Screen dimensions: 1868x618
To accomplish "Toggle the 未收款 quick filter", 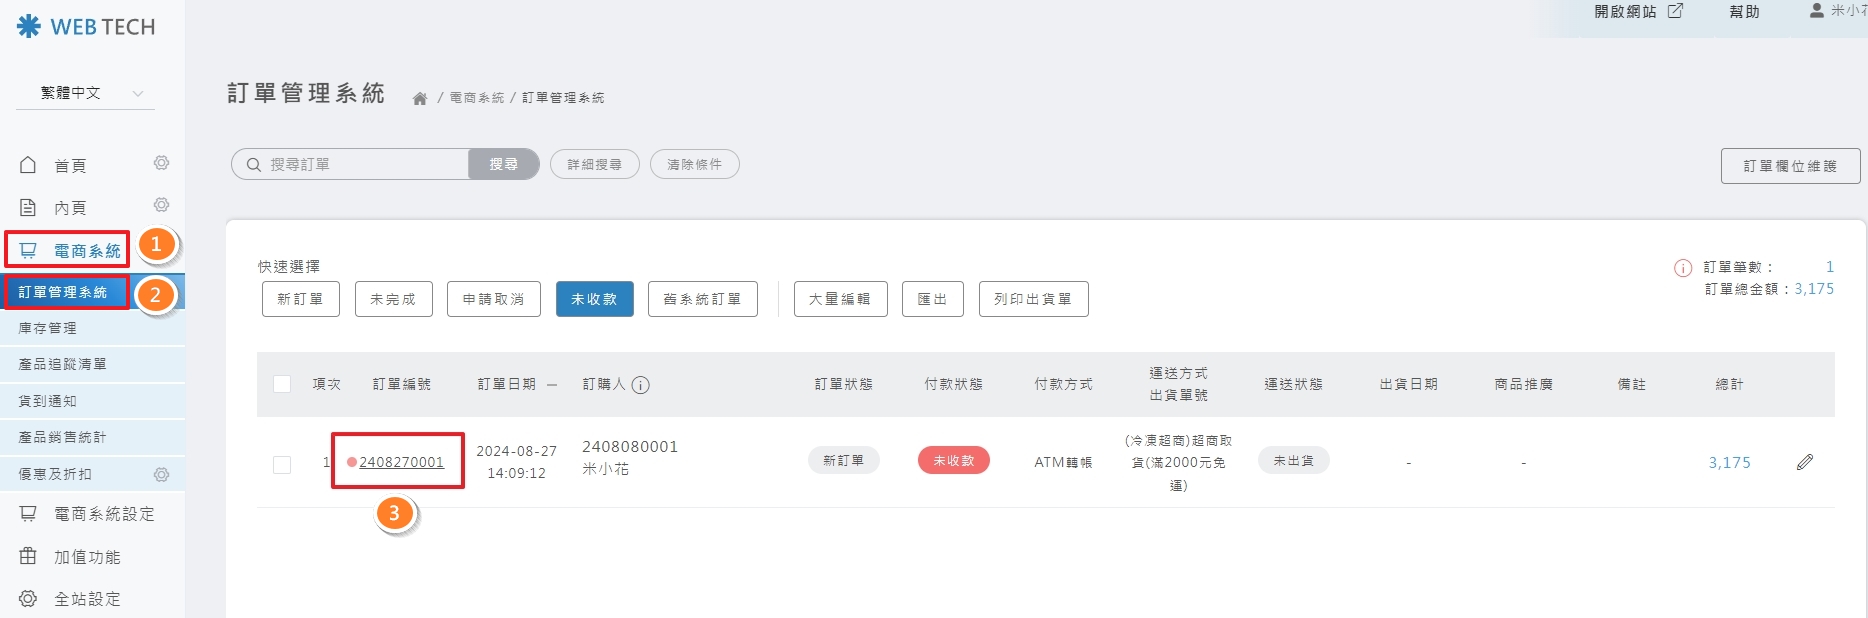I will tap(594, 299).
